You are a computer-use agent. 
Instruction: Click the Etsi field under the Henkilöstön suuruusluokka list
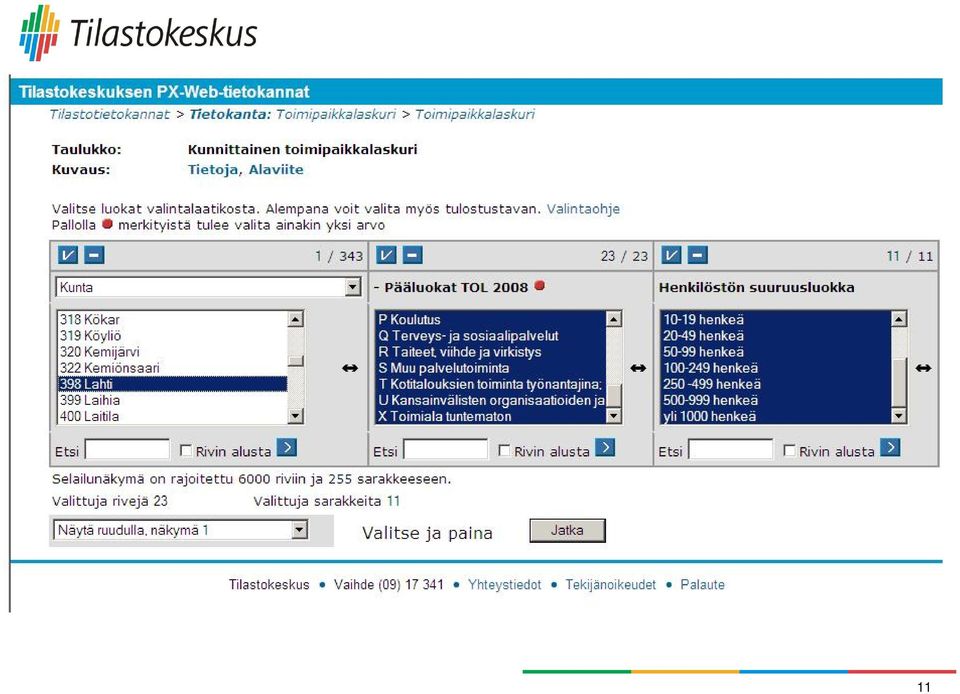pyautogui.click(x=730, y=450)
